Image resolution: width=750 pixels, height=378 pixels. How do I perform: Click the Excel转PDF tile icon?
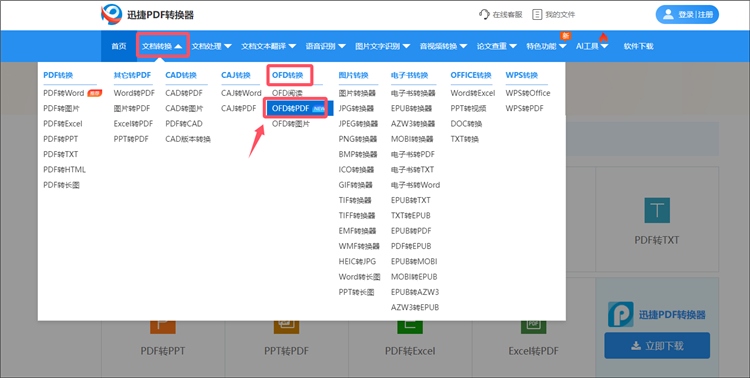point(533,327)
